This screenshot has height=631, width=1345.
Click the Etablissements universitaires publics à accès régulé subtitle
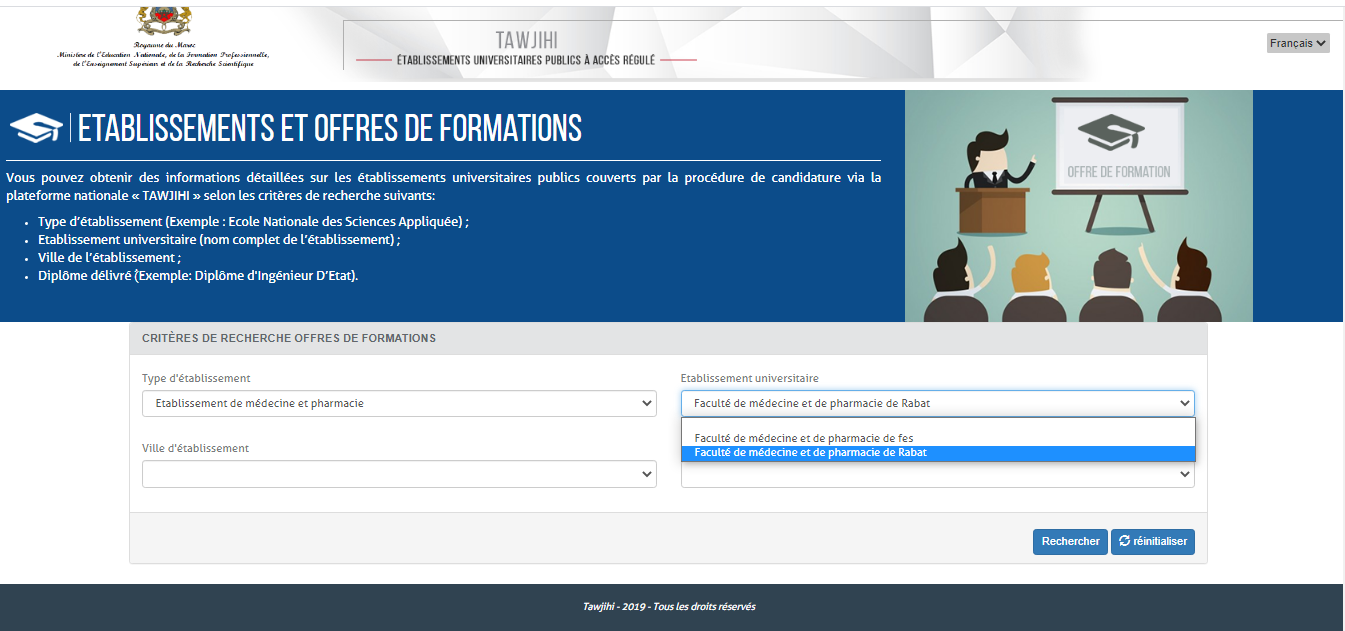tap(526, 60)
